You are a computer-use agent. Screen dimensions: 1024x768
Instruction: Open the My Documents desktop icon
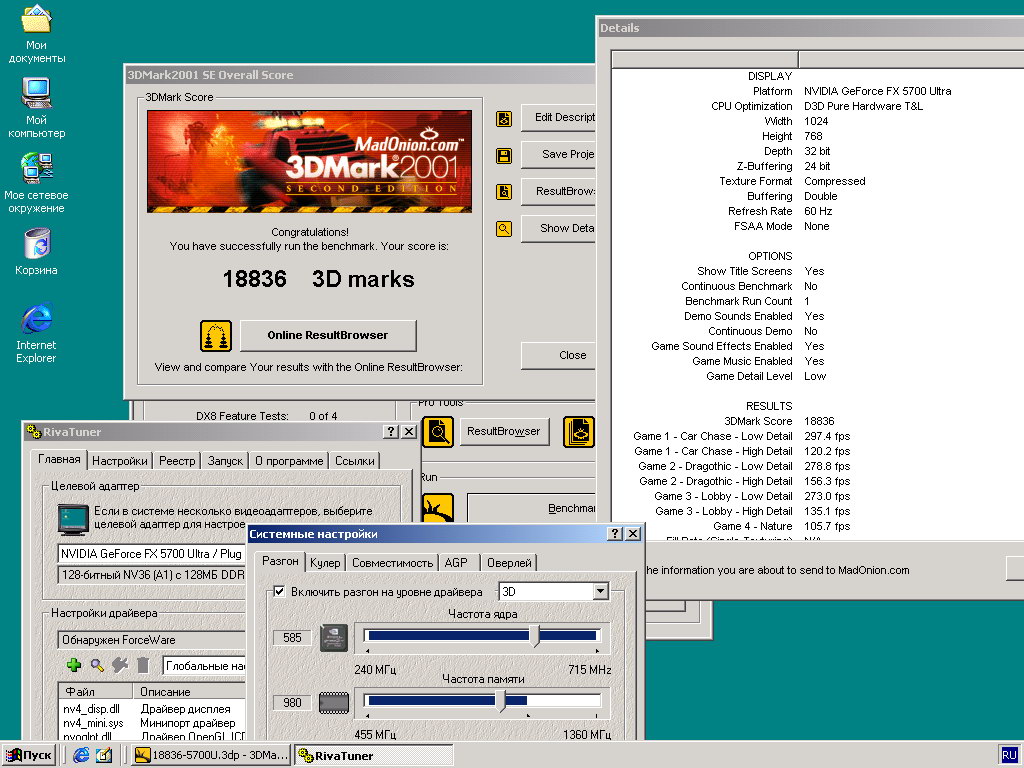click(36, 34)
